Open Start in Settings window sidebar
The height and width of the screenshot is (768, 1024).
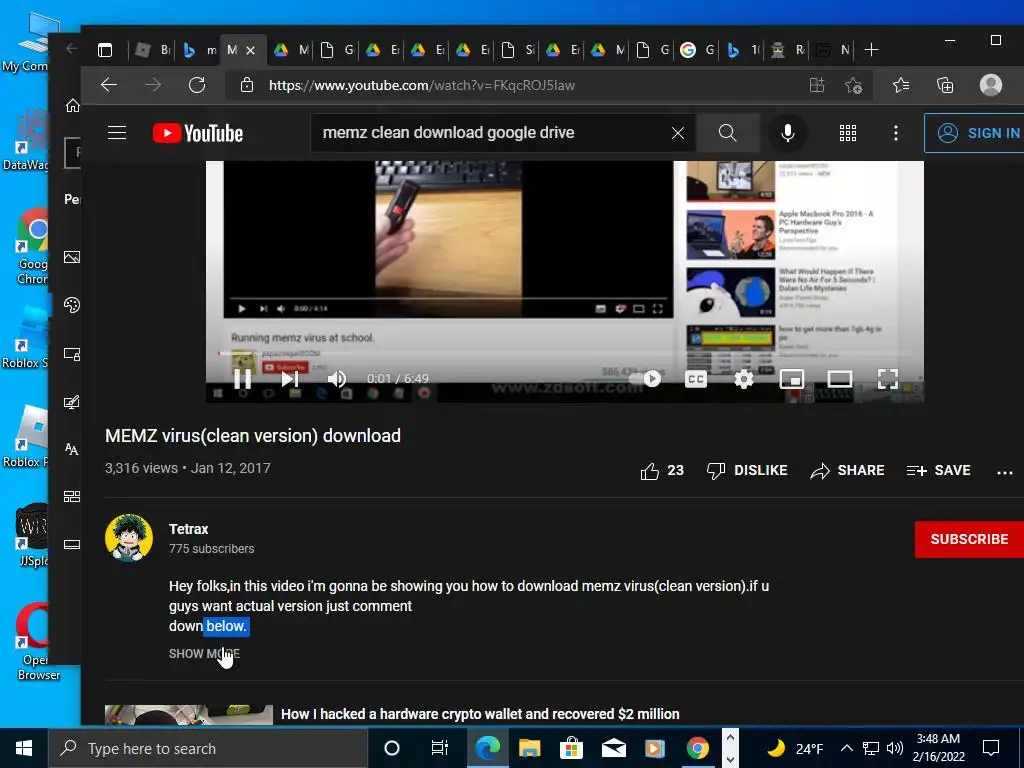point(72,496)
